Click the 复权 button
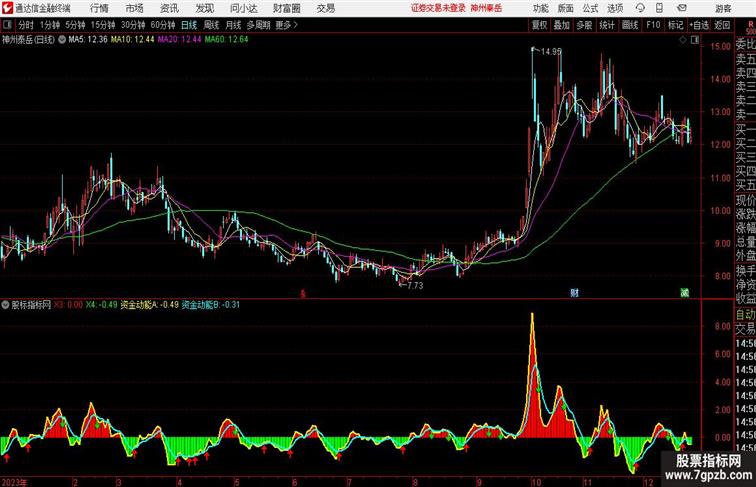This screenshot has width=756, height=487. [540, 25]
